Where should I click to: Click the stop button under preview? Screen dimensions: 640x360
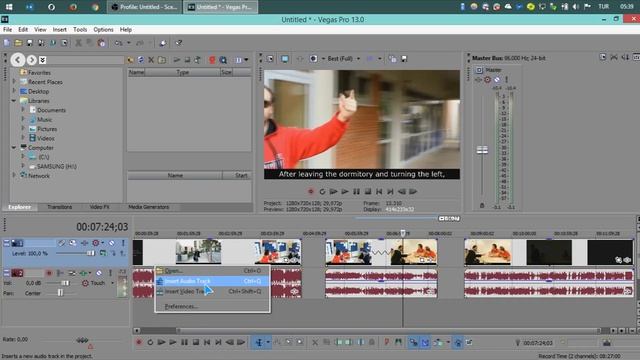tap(368, 191)
